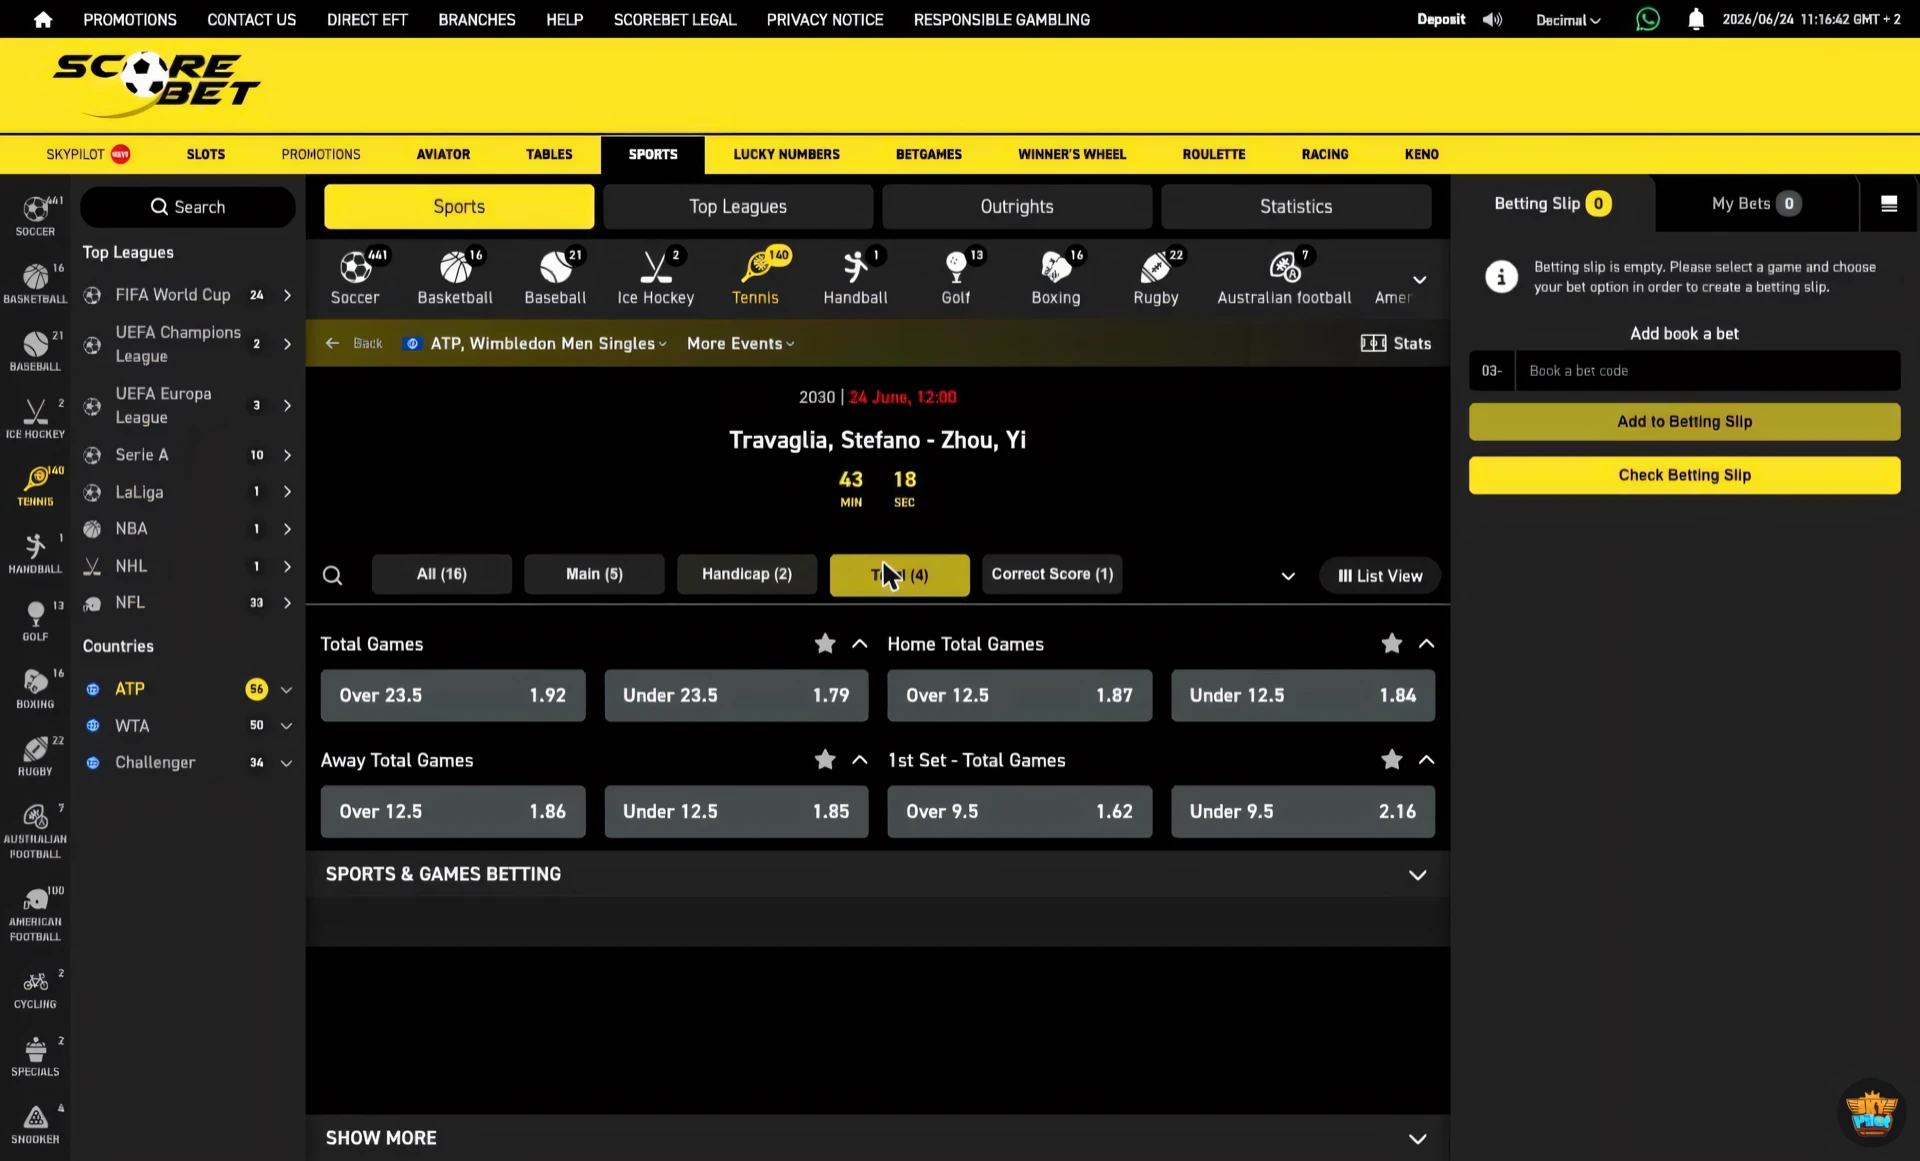Open AVIATOR in the games menu

pos(443,154)
